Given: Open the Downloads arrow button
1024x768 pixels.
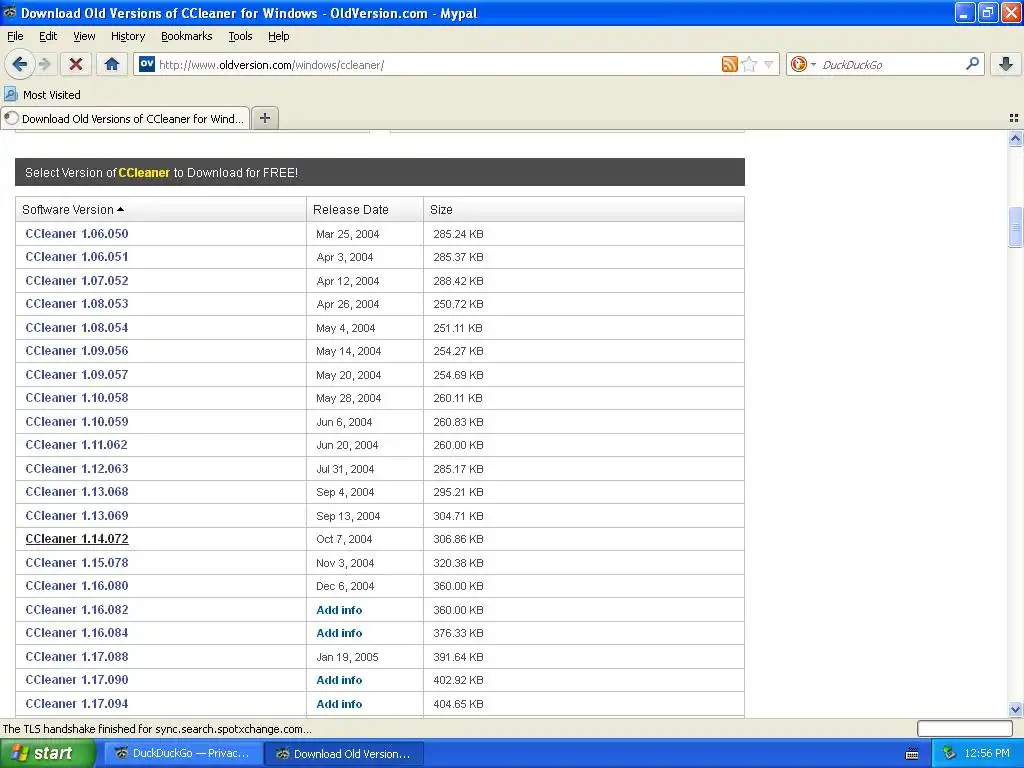Looking at the screenshot, I should pos(1006,64).
